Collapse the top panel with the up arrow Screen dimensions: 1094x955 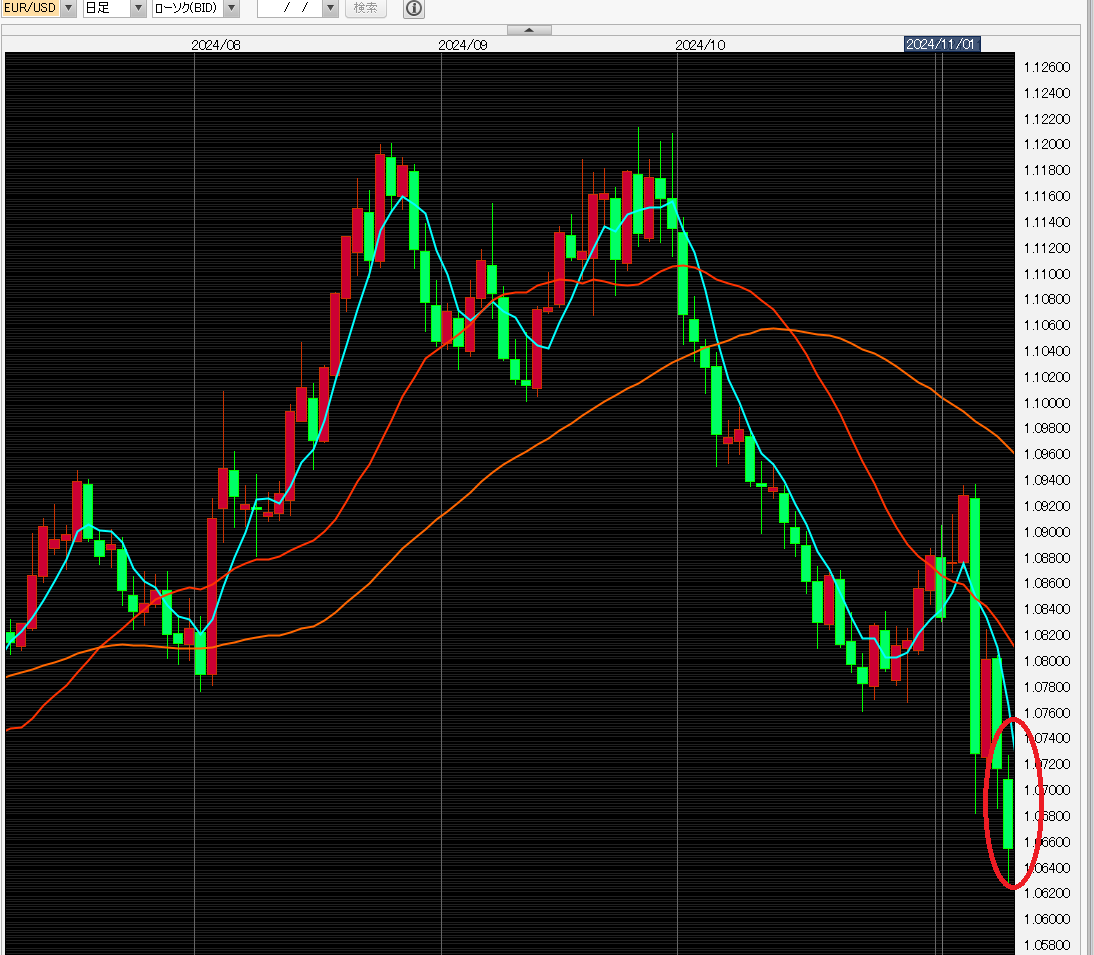point(530,30)
